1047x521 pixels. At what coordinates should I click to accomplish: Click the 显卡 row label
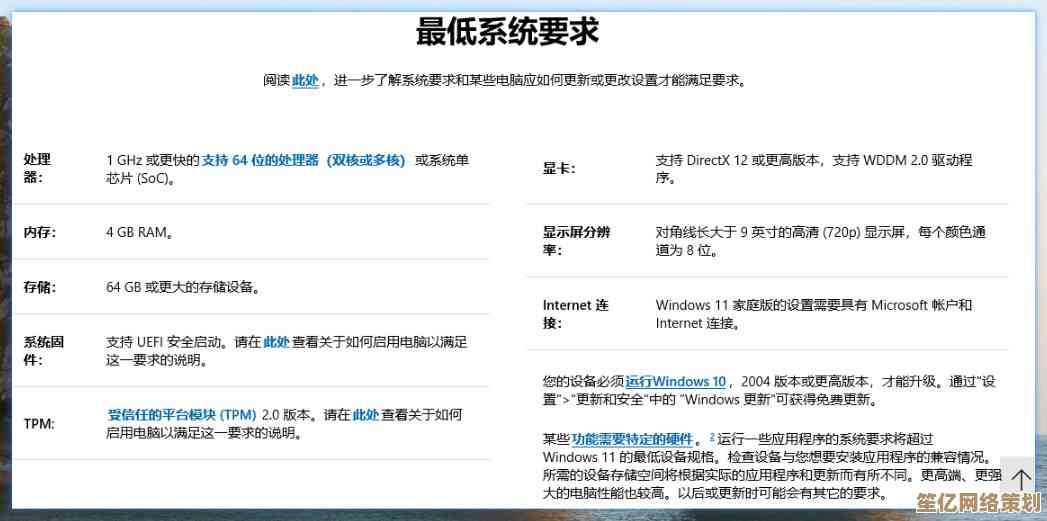tap(559, 168)
